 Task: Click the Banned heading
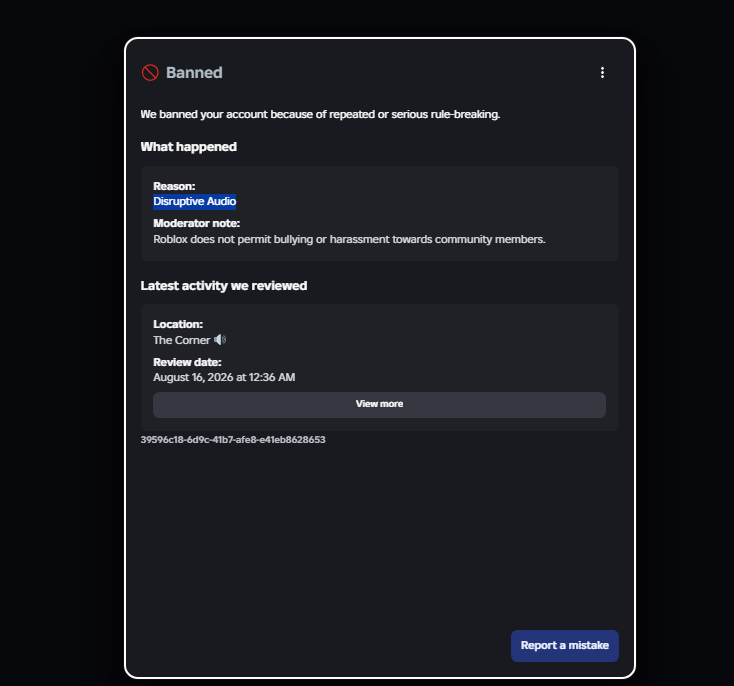point(194,73)
